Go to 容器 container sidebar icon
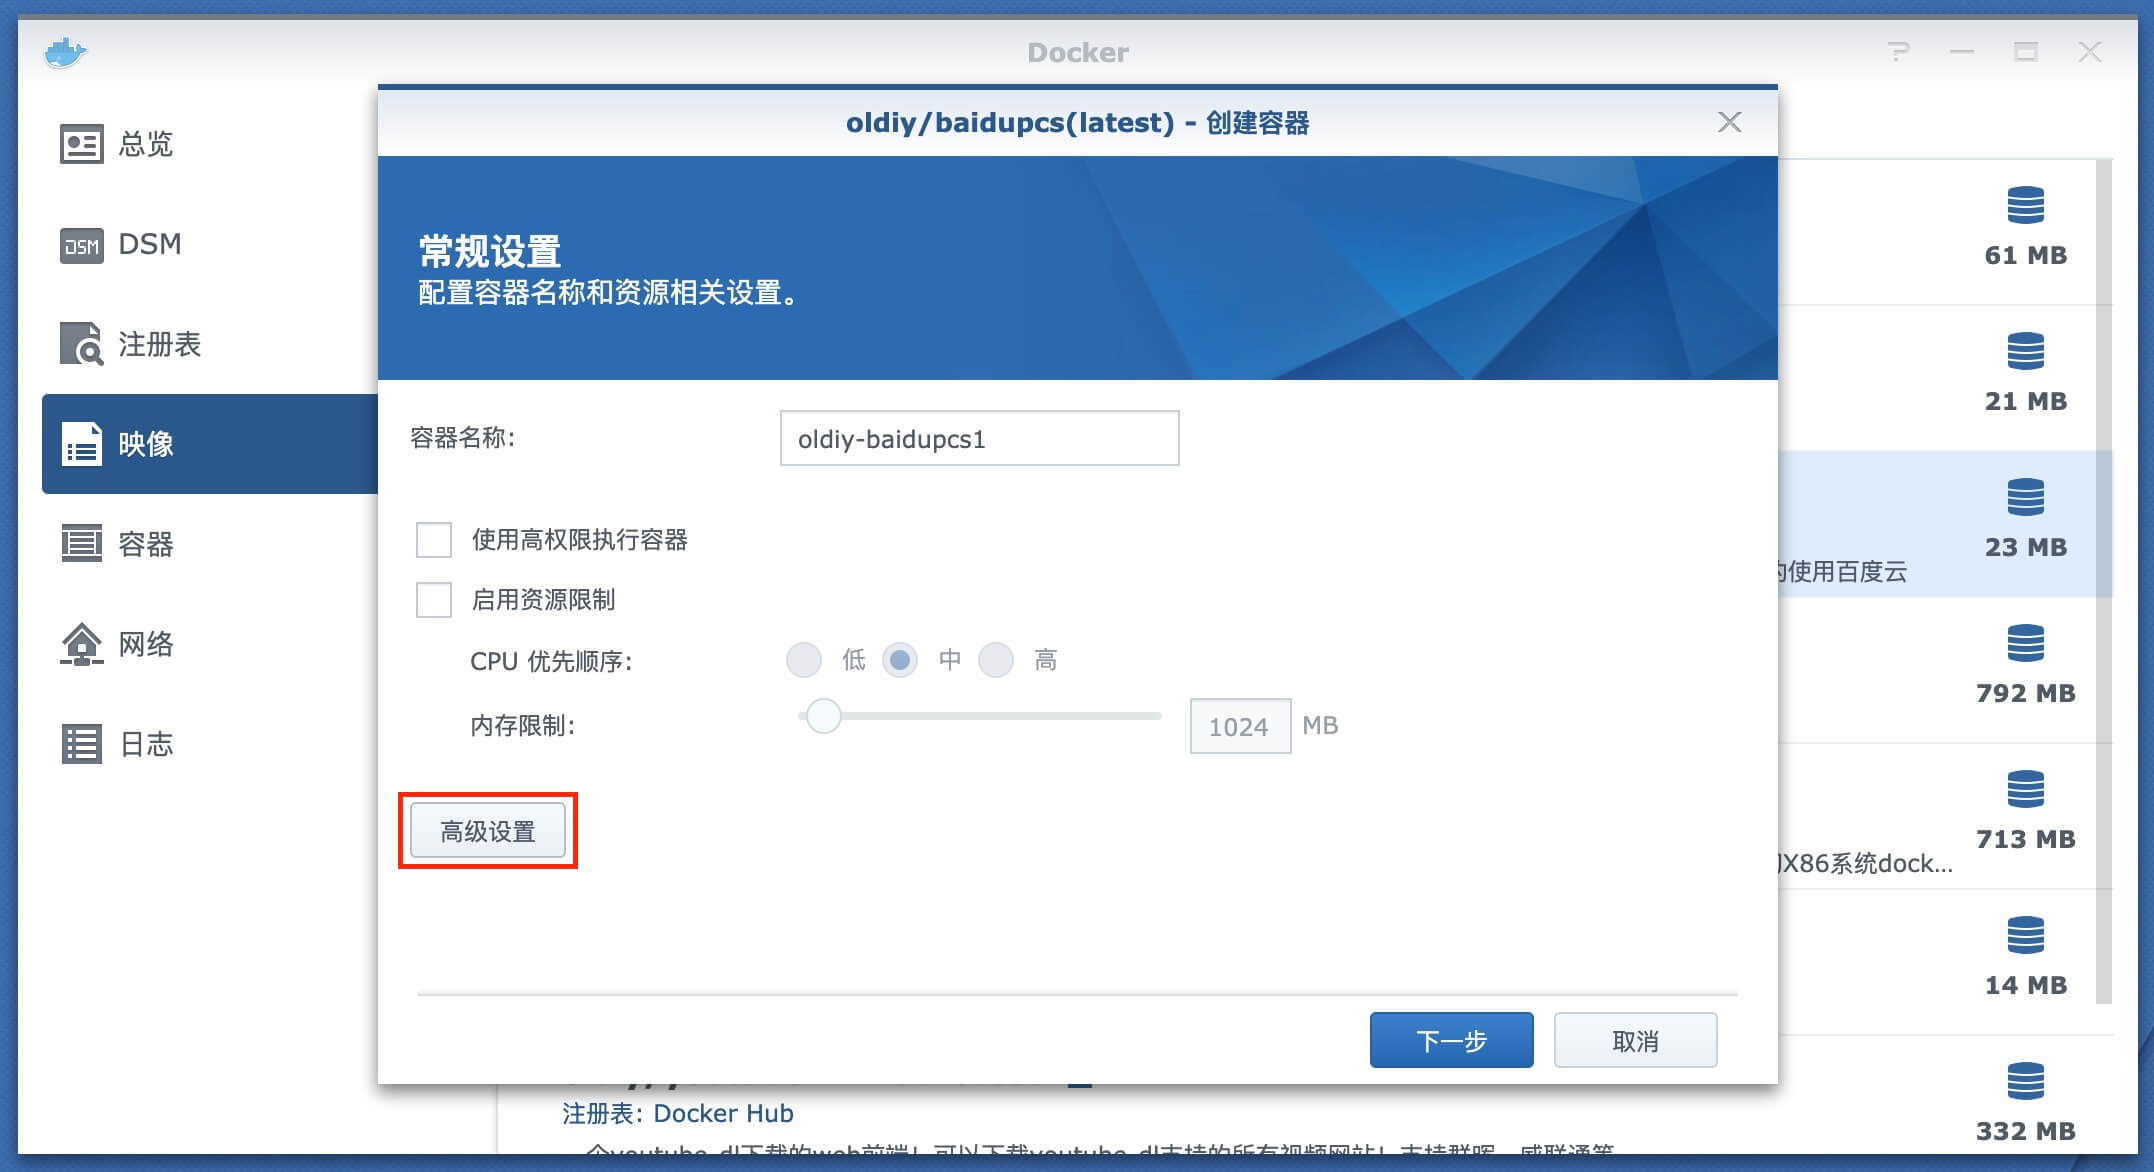This screenshot has width=2154, height=1172. point(81,544)
